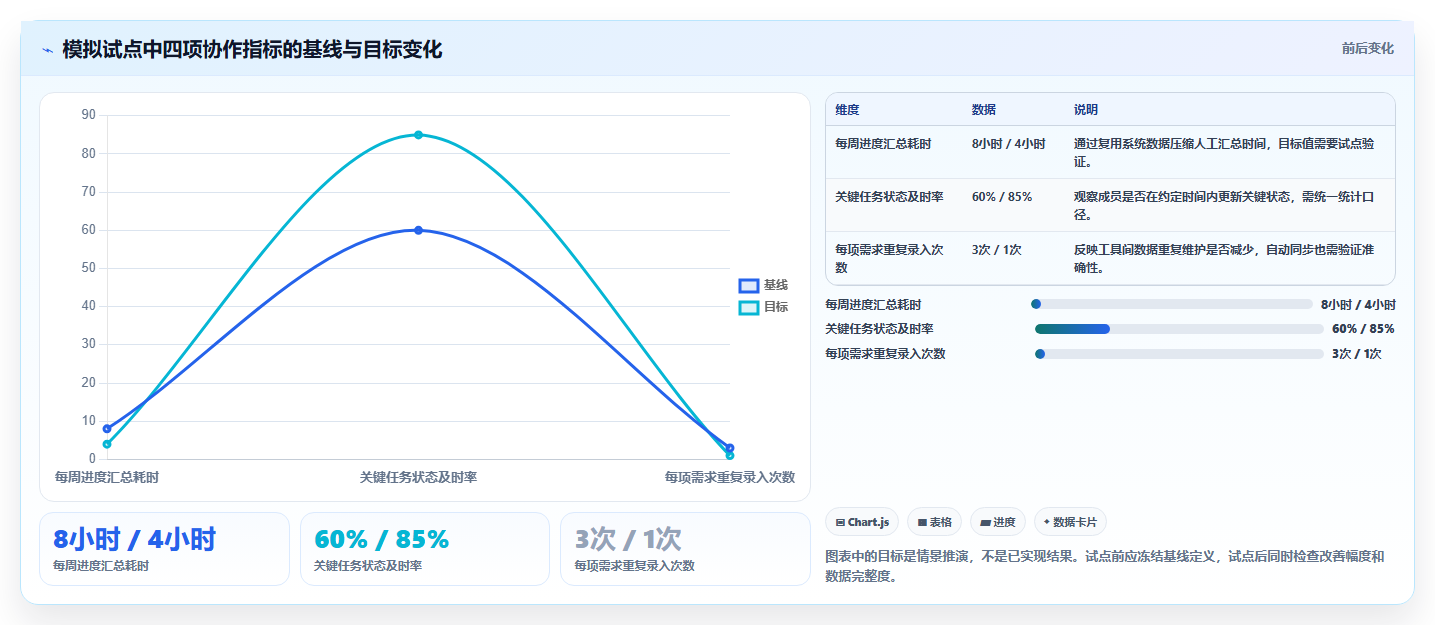The image size is (1435, 625).
Task: Click the 每项需求重复录入次数 progress bar
Action: pos(1179,354)
